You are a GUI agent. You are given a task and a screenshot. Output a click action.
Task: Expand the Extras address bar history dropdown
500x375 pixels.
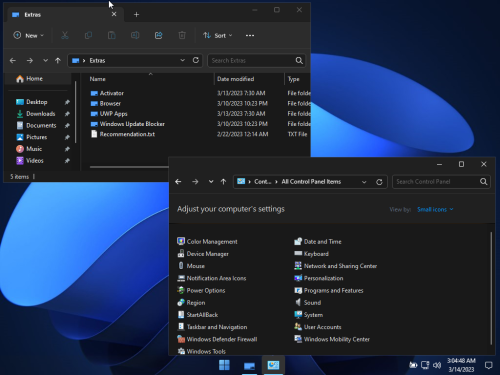(182, 60)
